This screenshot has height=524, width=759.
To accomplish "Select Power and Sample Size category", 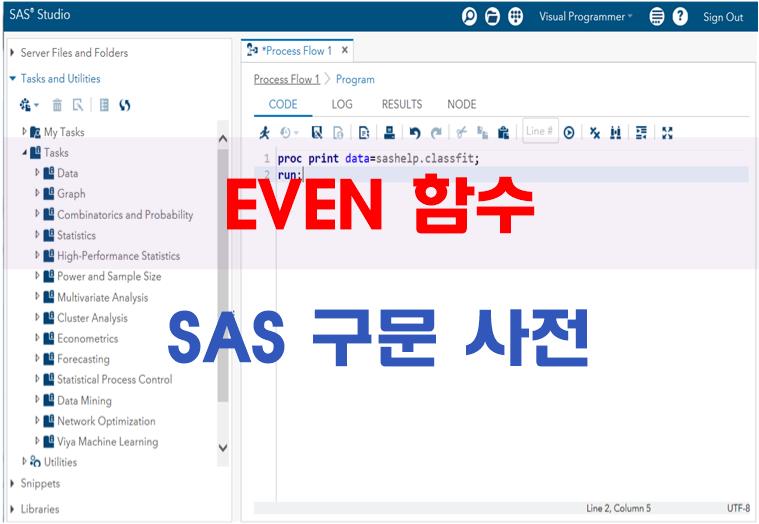I will pos(109,276).
